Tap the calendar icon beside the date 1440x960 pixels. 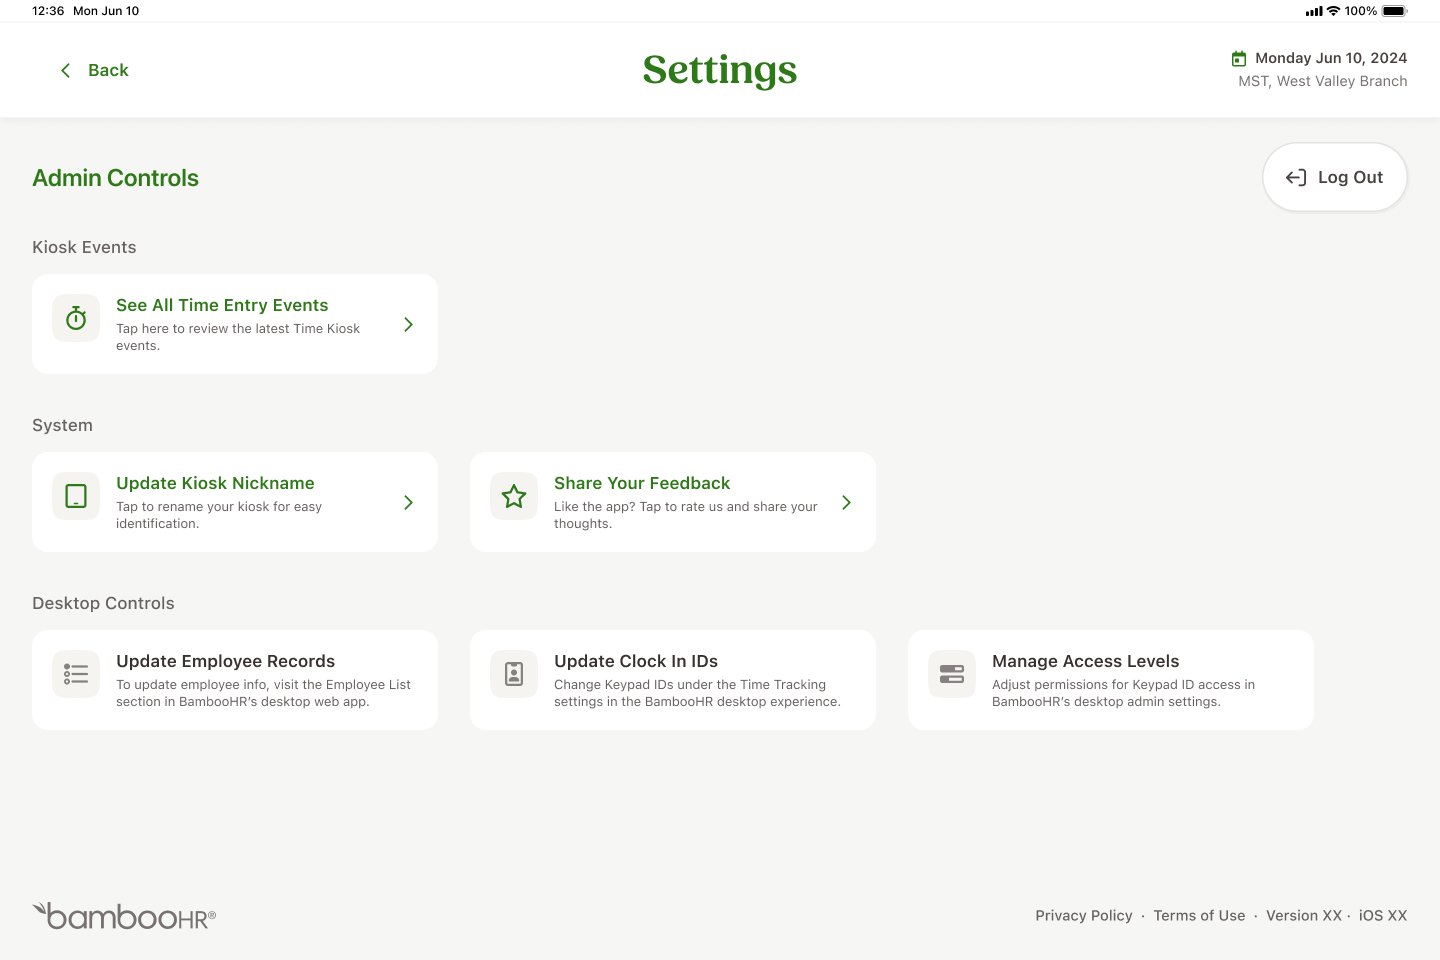point(1239,59)
